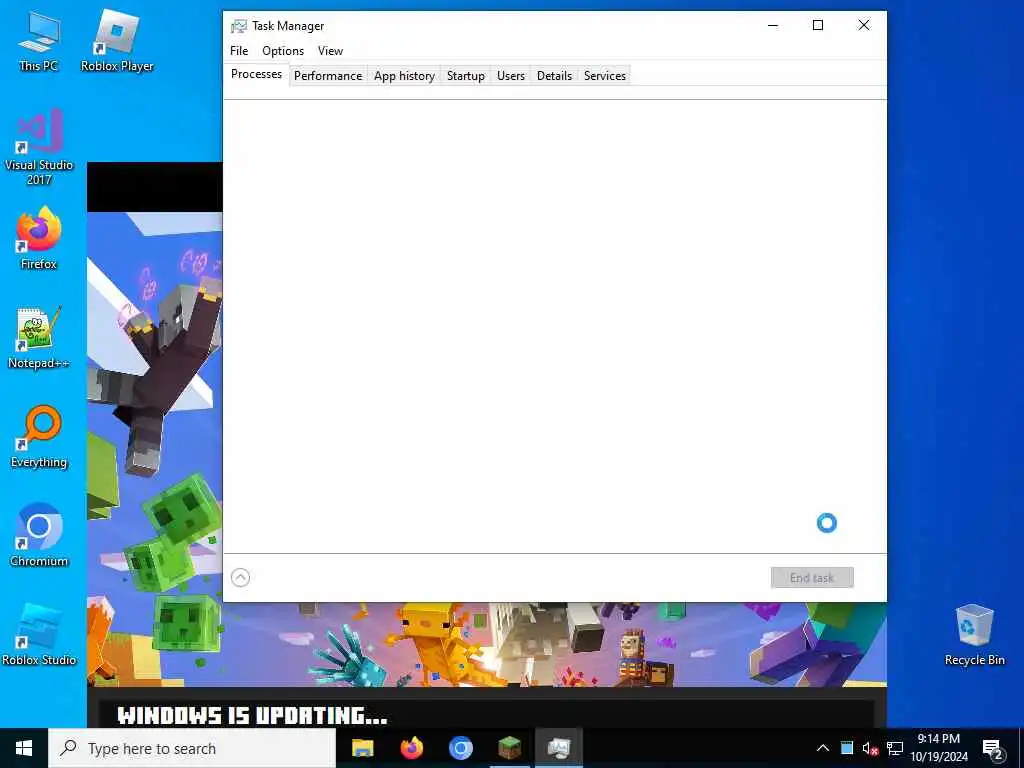Launch Chromium from taskbar
Screen dimensions: 1024x768
pos(460,748)
